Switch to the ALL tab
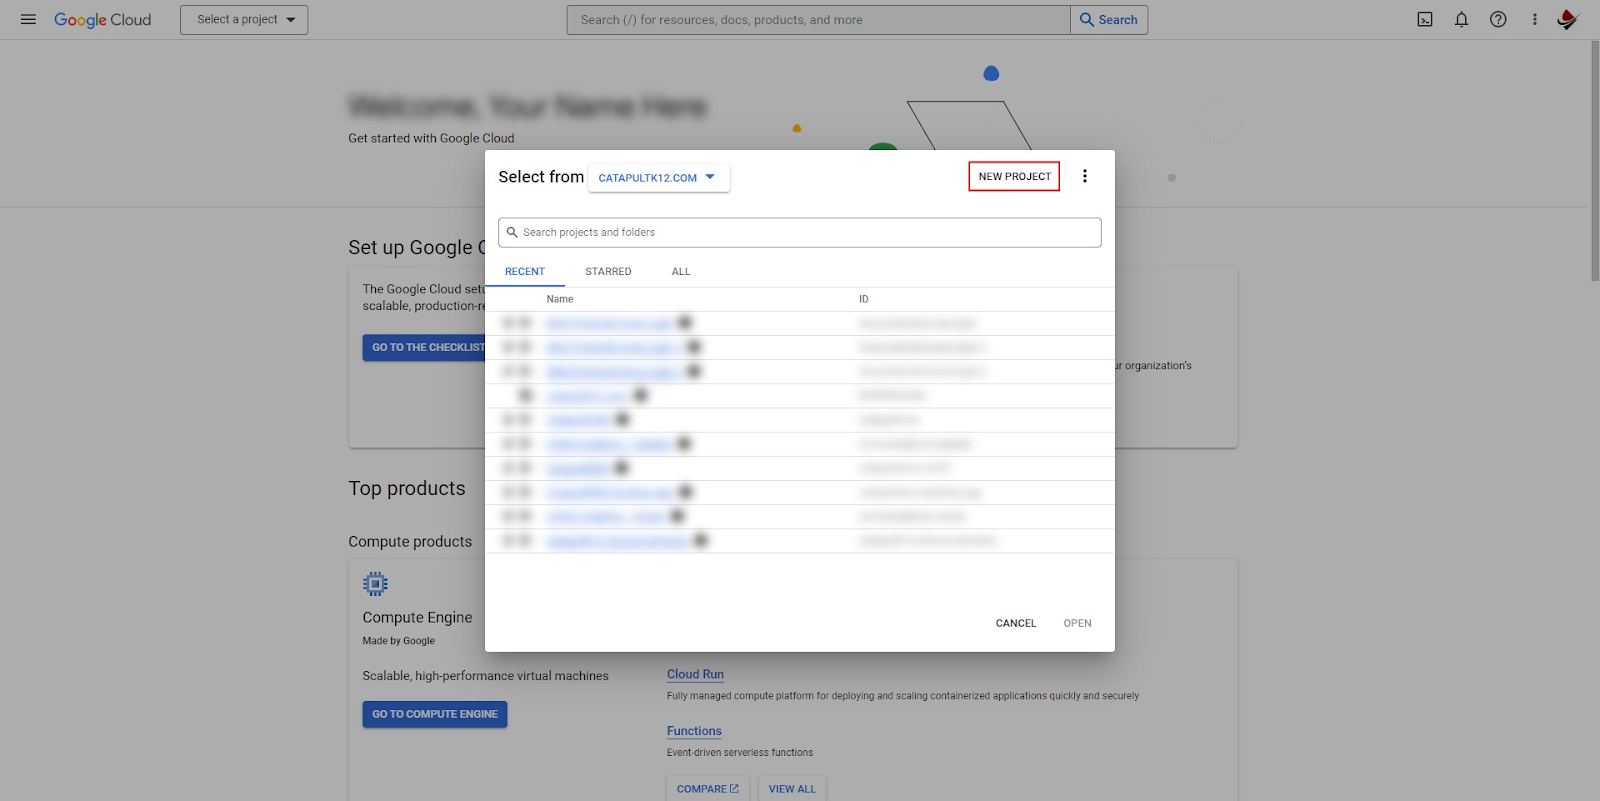1600x801 pixels. (x=681, y=272)
